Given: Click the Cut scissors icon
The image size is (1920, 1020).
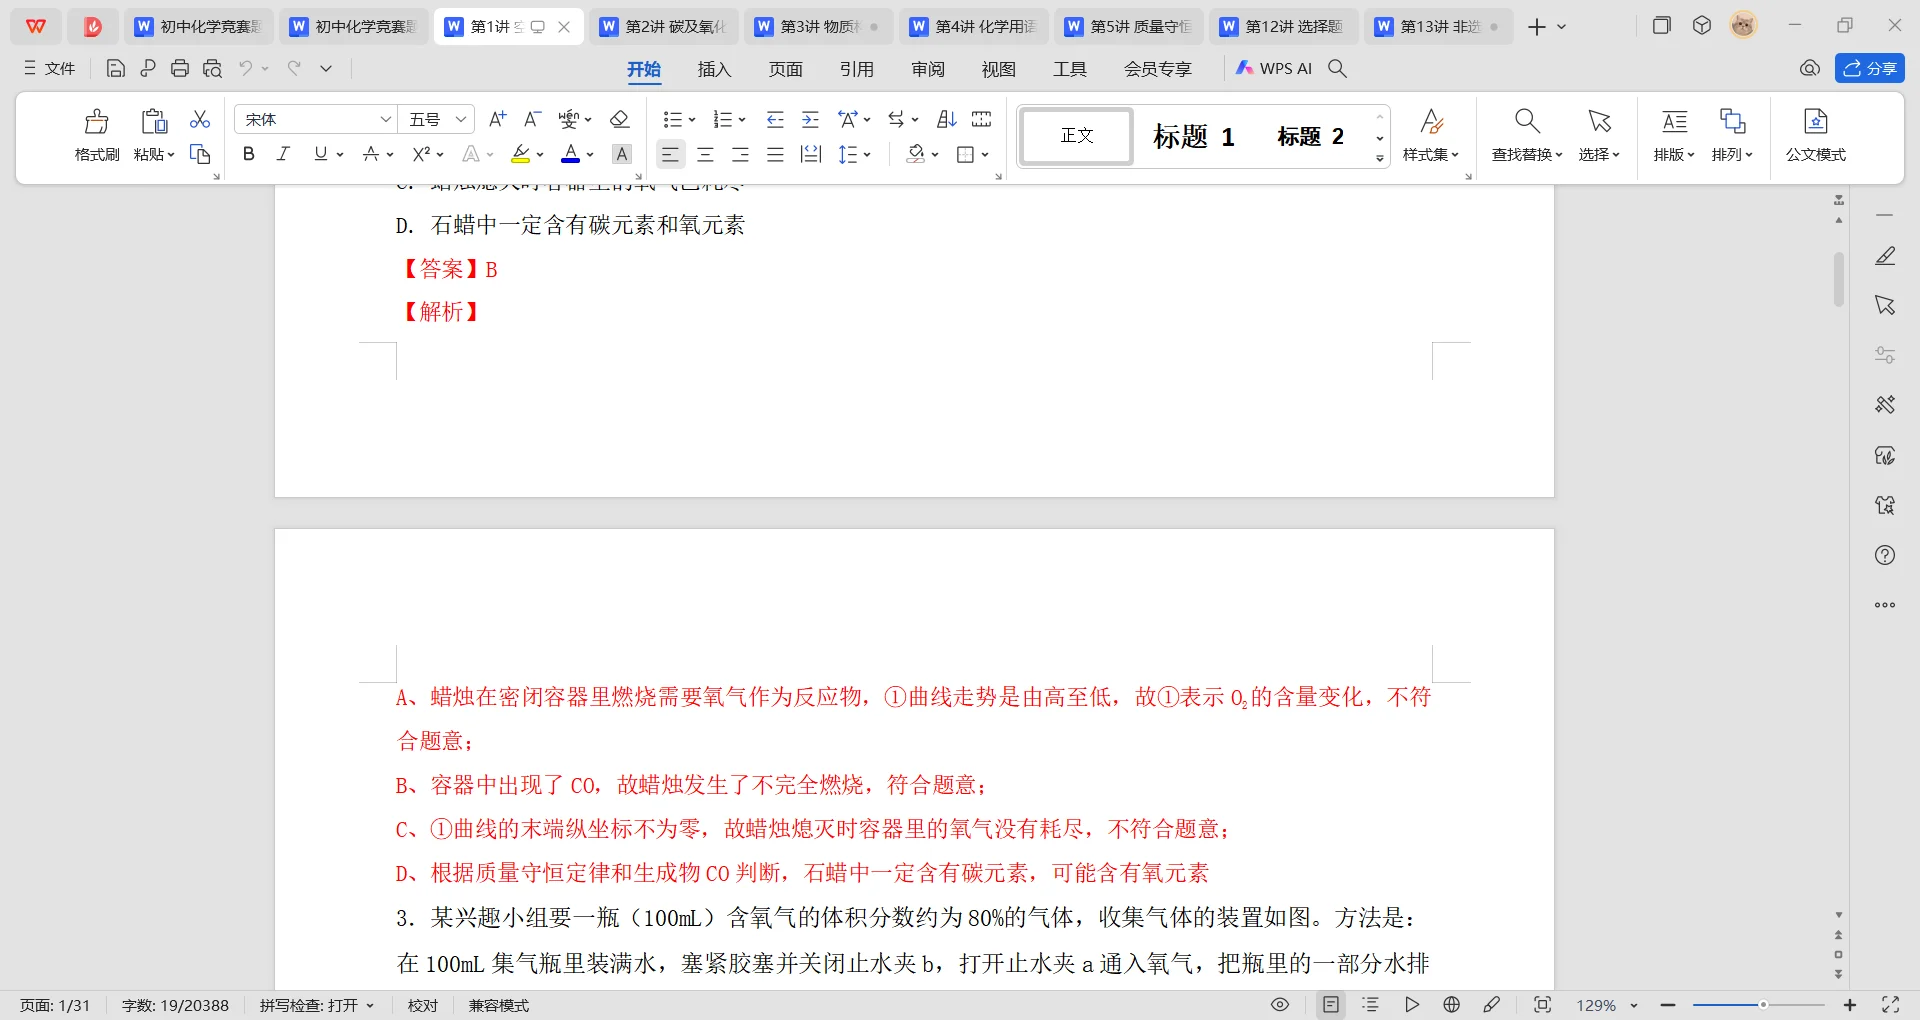Looking at the screenshot, I should [x=200, y=120].
